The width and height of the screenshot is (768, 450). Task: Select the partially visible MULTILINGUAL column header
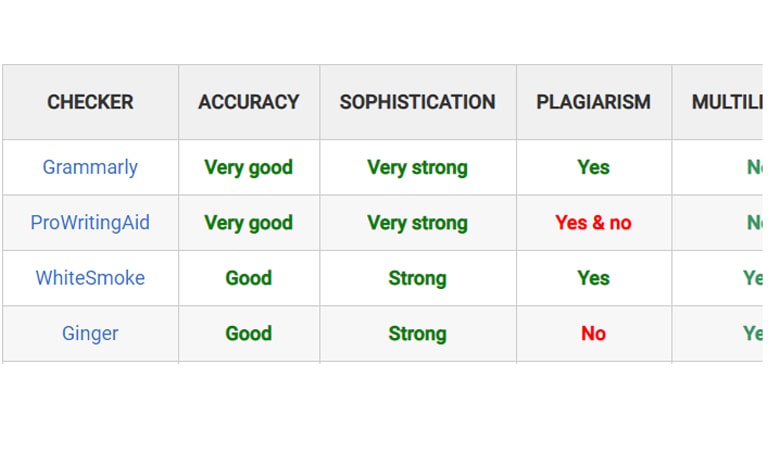[727, 102]
